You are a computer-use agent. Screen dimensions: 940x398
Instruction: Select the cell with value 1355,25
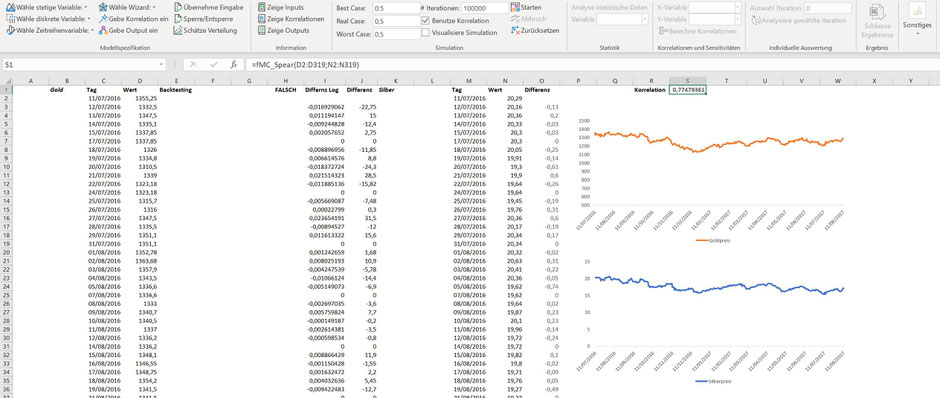click(x=140, y=98)
